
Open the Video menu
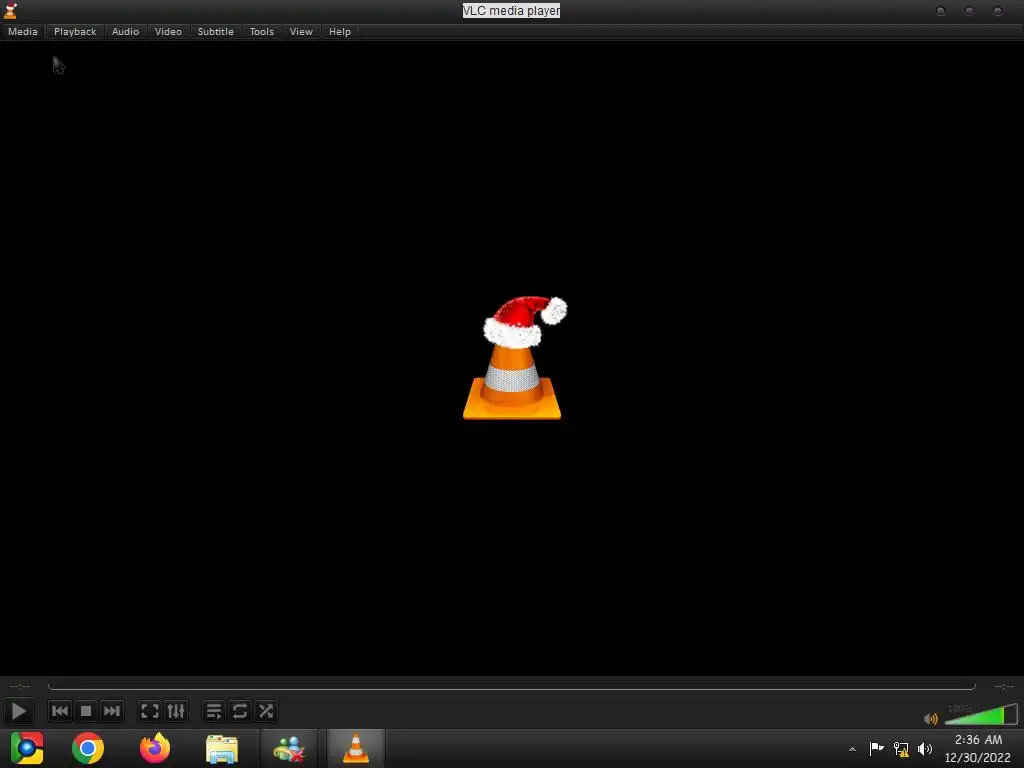168,31
